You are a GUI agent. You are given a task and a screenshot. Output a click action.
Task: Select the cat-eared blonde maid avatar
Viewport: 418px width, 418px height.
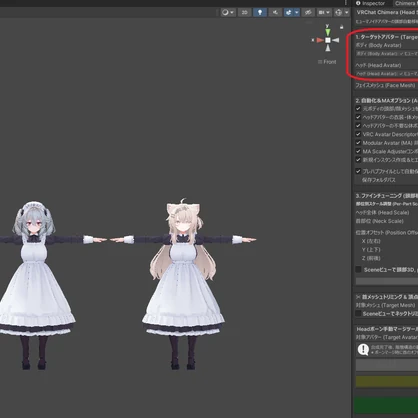183,284
